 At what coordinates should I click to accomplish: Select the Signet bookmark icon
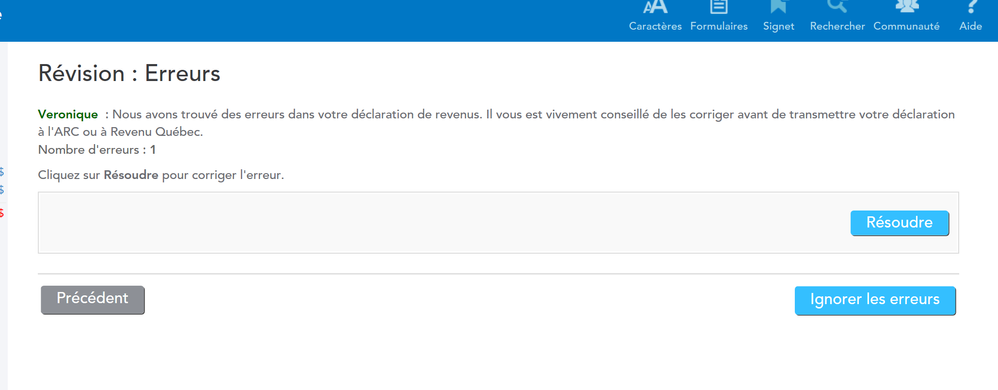click(778, 6)
